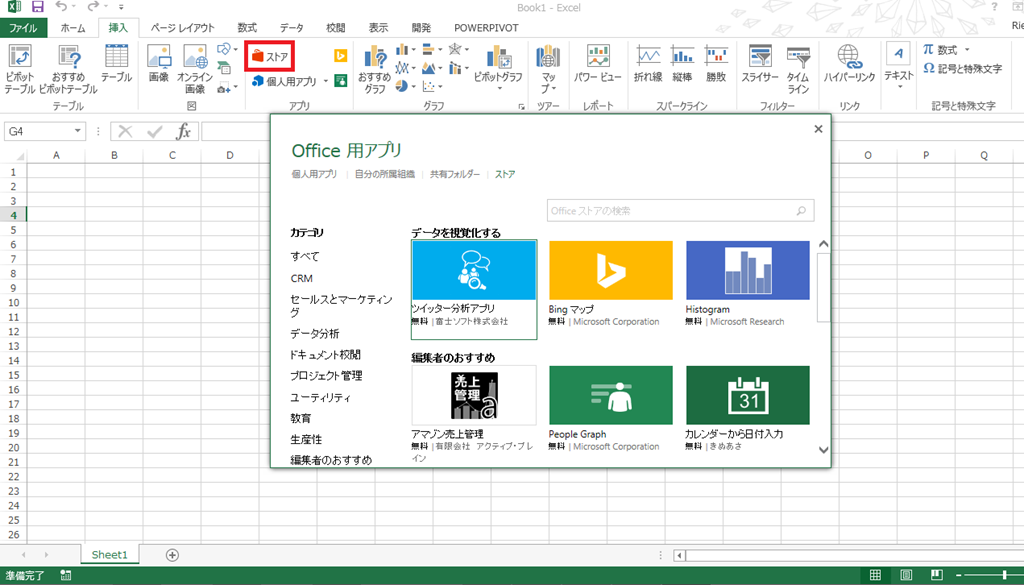
Task: Select the カレンダーから日付入力 app tile
Action: [747, 409]
